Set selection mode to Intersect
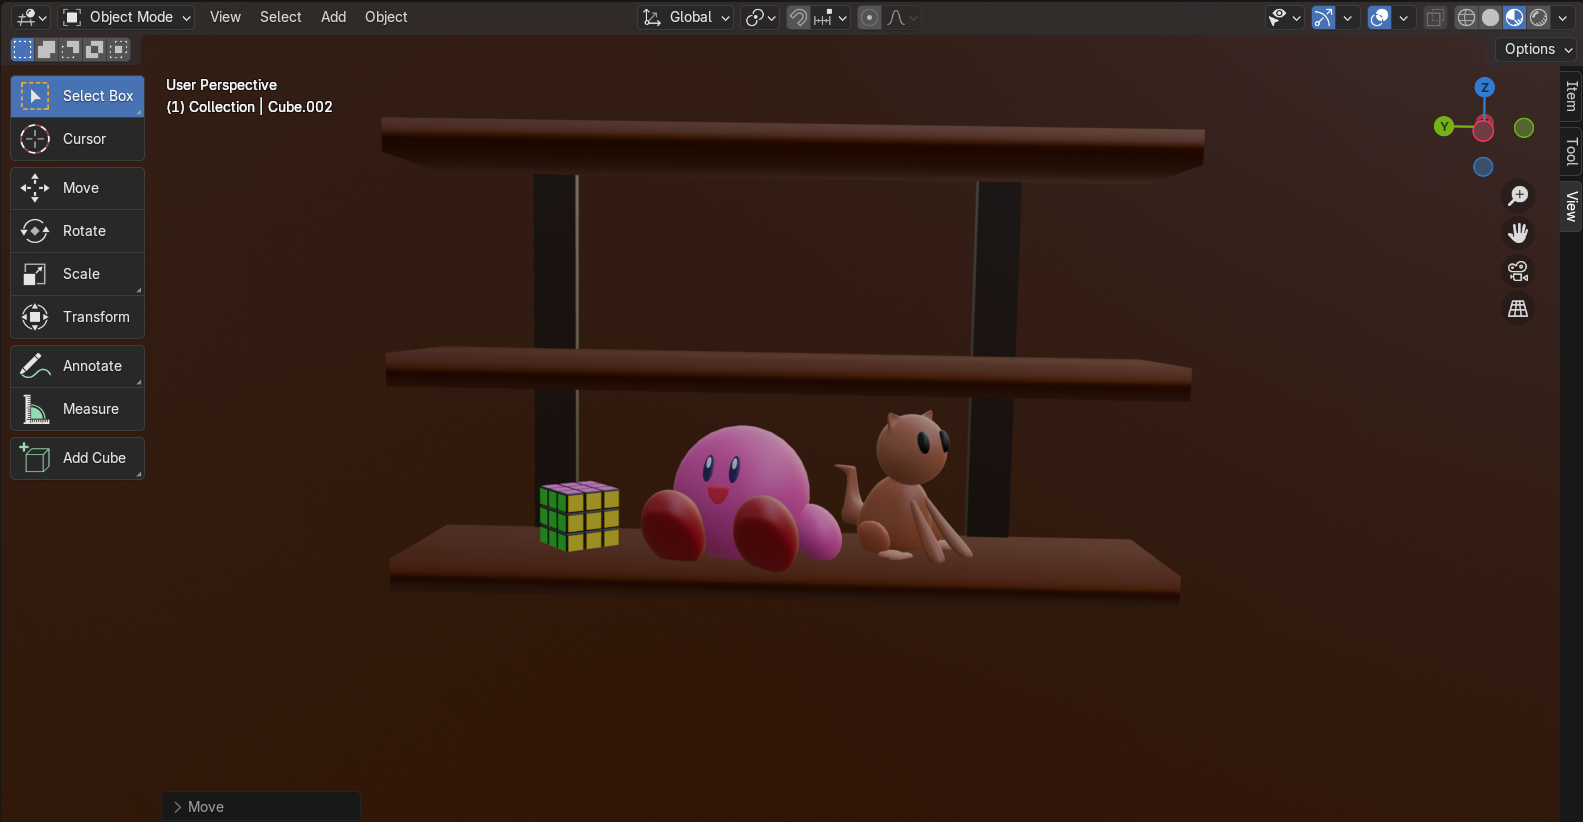The image size is (1583, 822). (118, 49)
